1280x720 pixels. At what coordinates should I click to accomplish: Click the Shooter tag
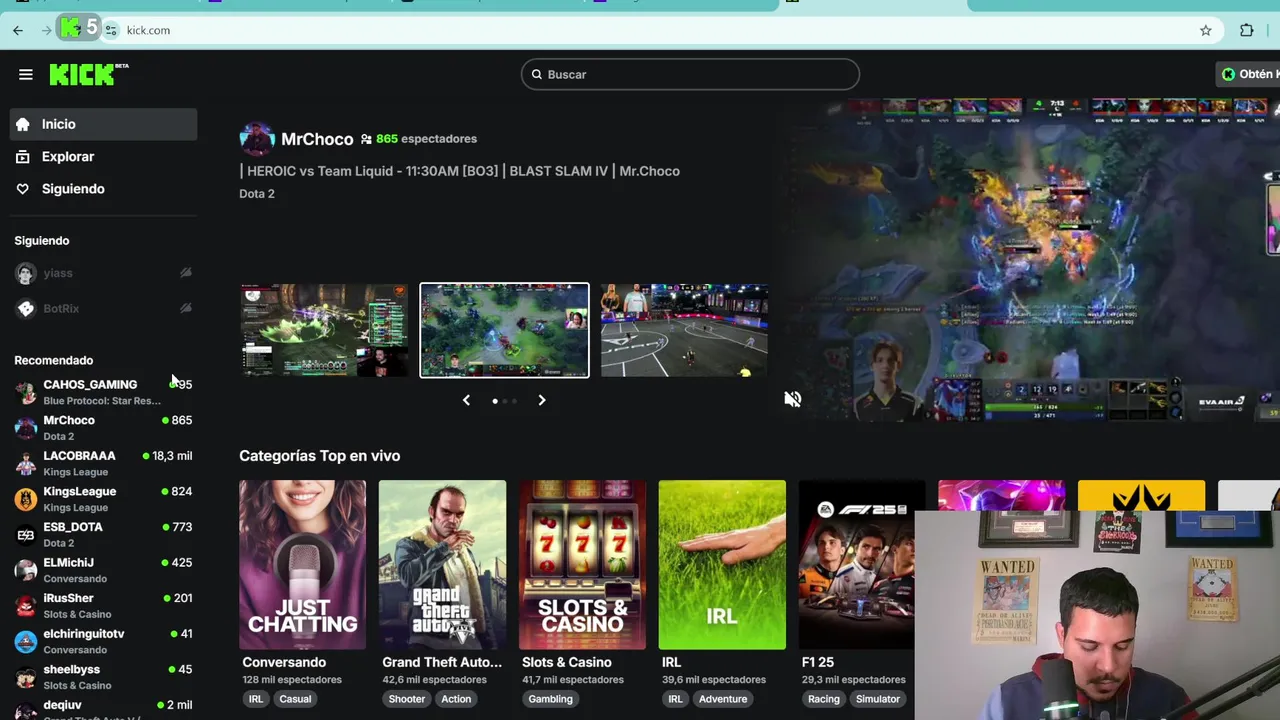pyautogui.click(x=407, y=699)
